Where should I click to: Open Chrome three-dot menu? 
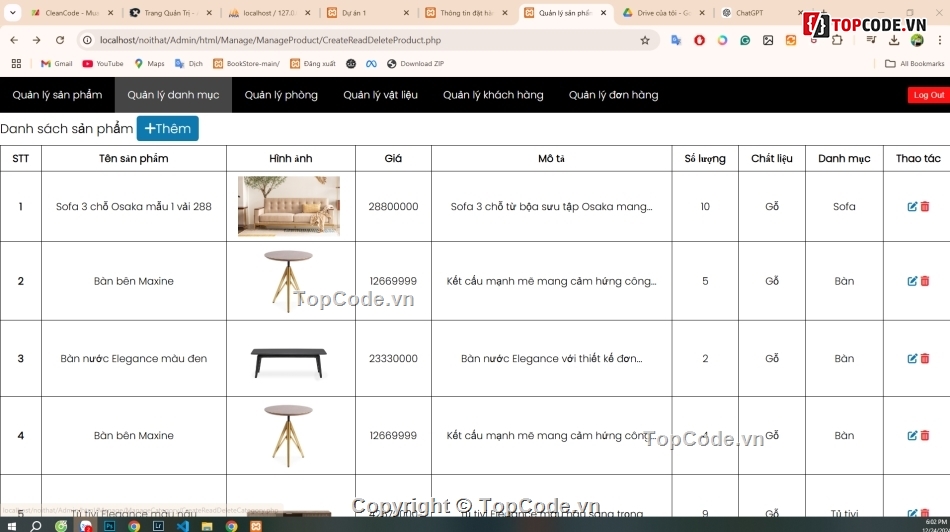940,40
